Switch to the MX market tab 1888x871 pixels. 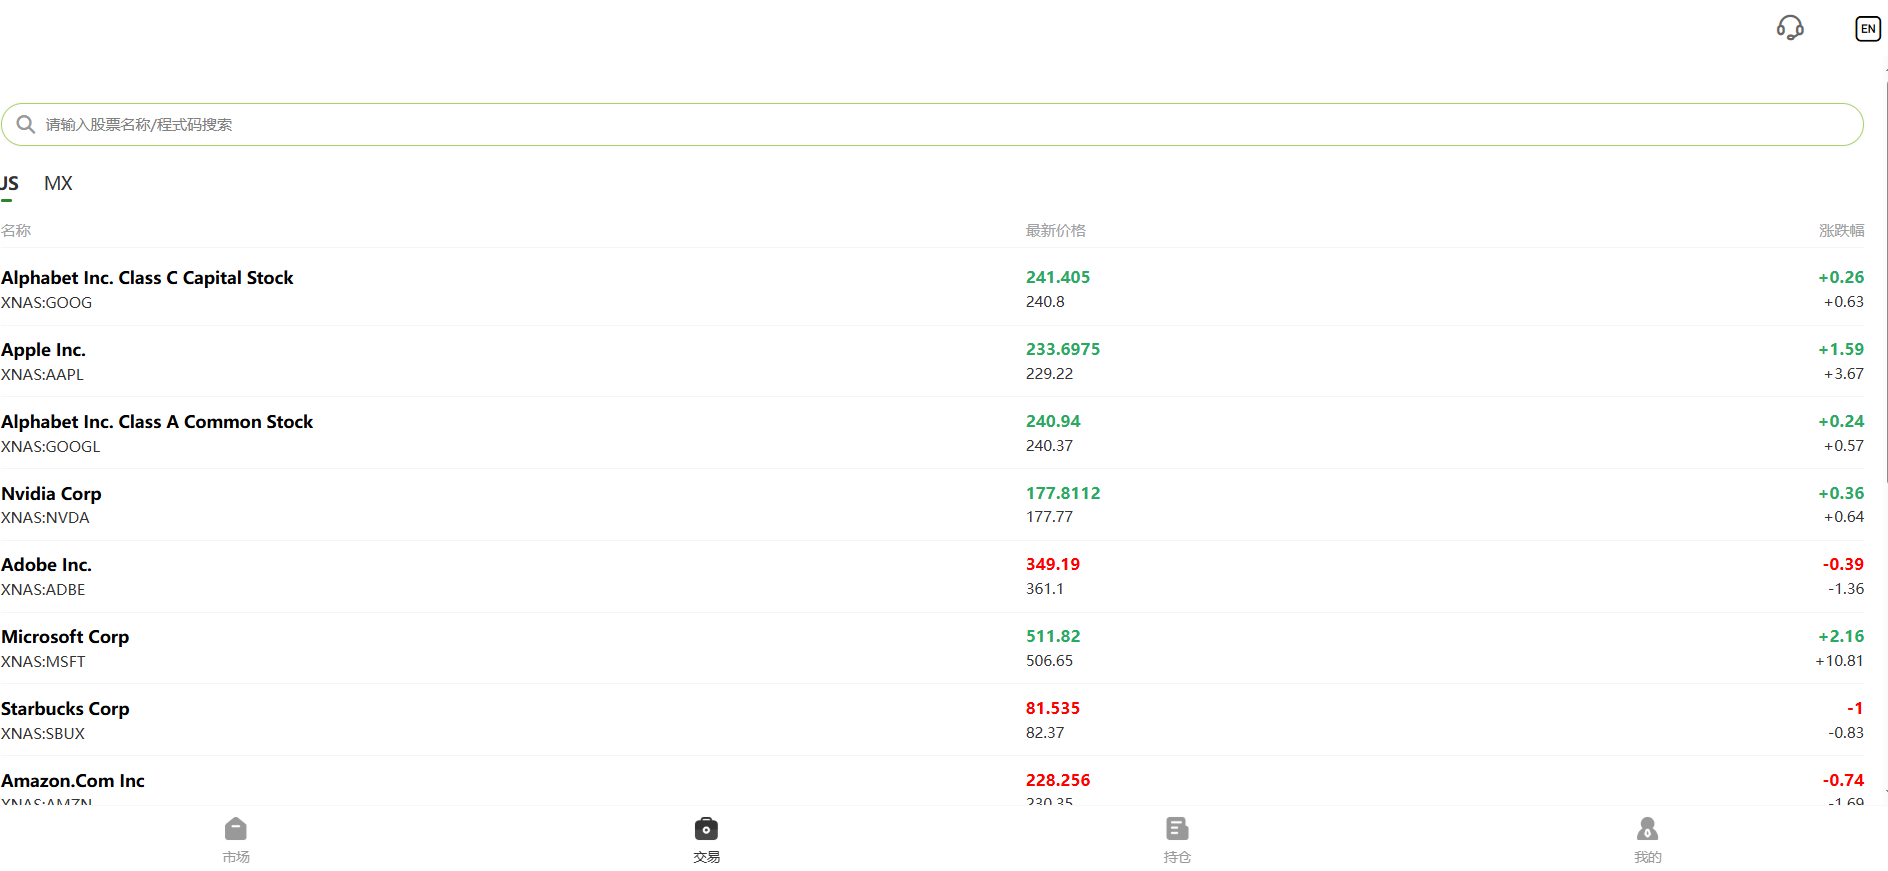(58, 183)
